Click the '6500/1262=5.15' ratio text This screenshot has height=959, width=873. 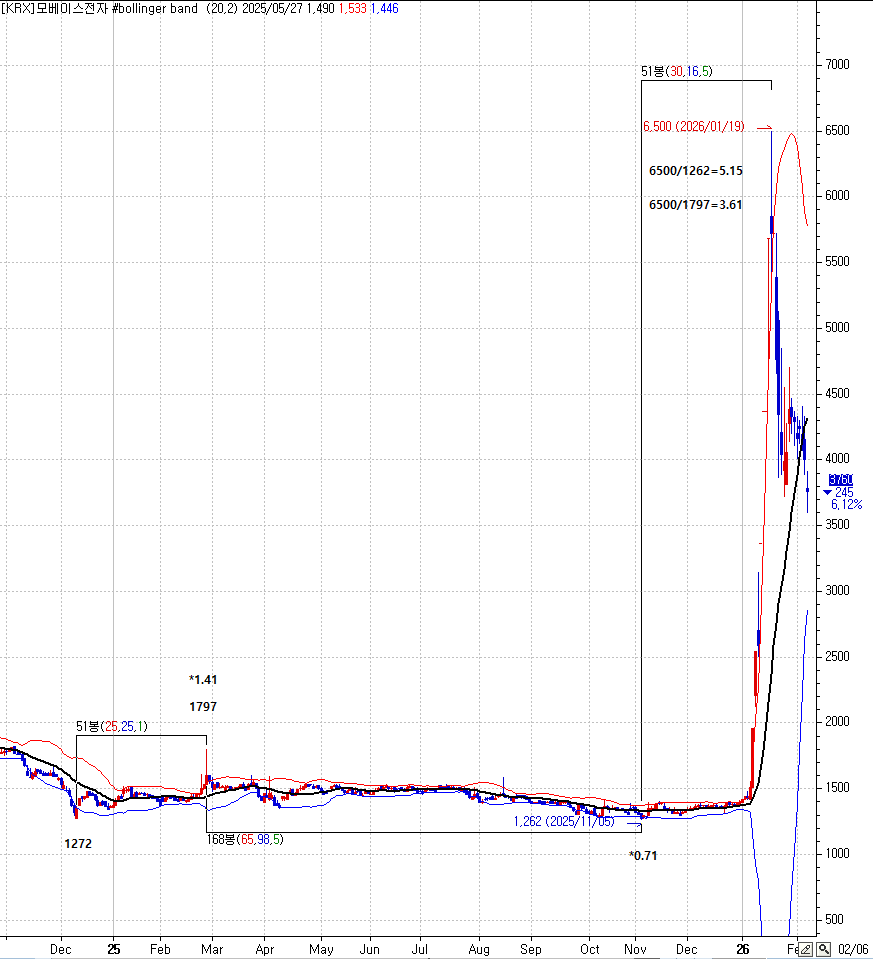tap(696, 171)
